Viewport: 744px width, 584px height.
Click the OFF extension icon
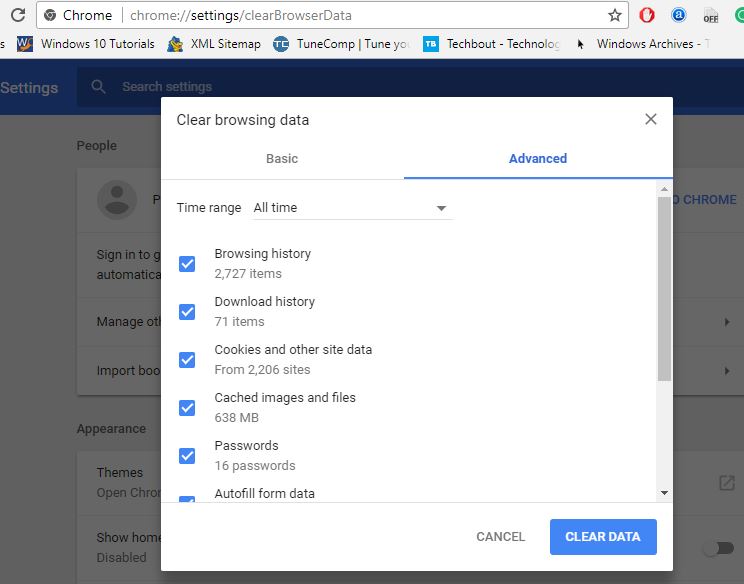point(710,16)
